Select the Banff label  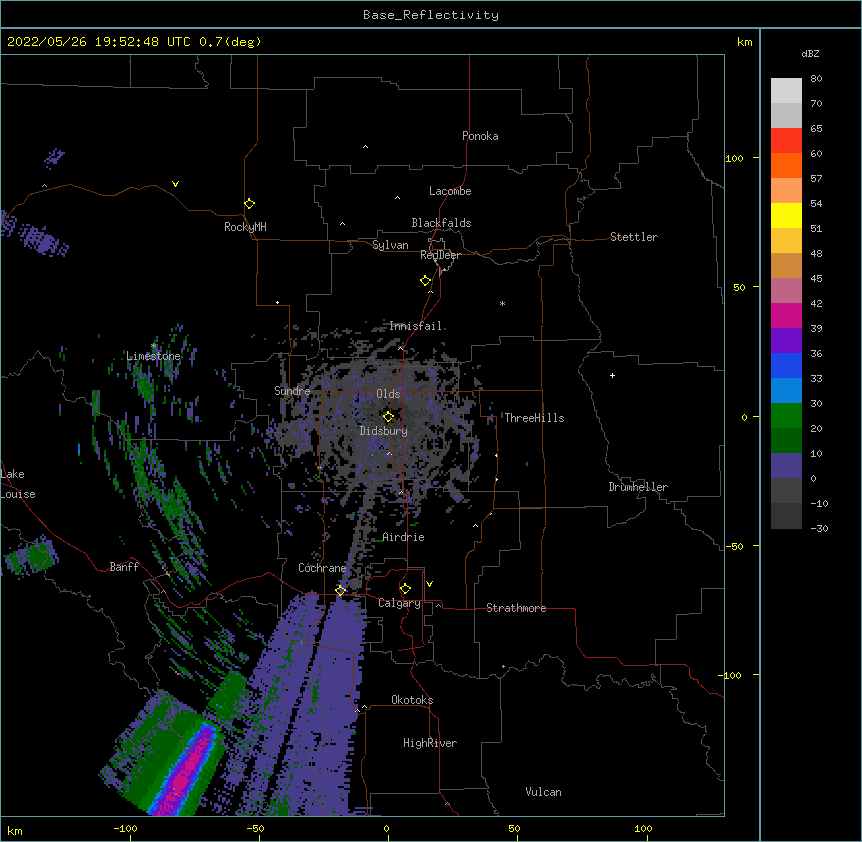(124, 567)
